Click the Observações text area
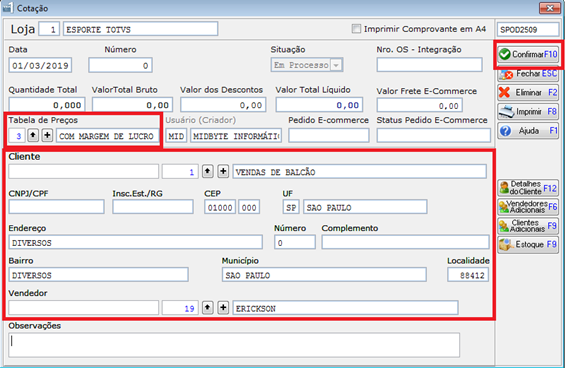Image resolution: width=566 pixels, height=368 pixels. [234, 345]
